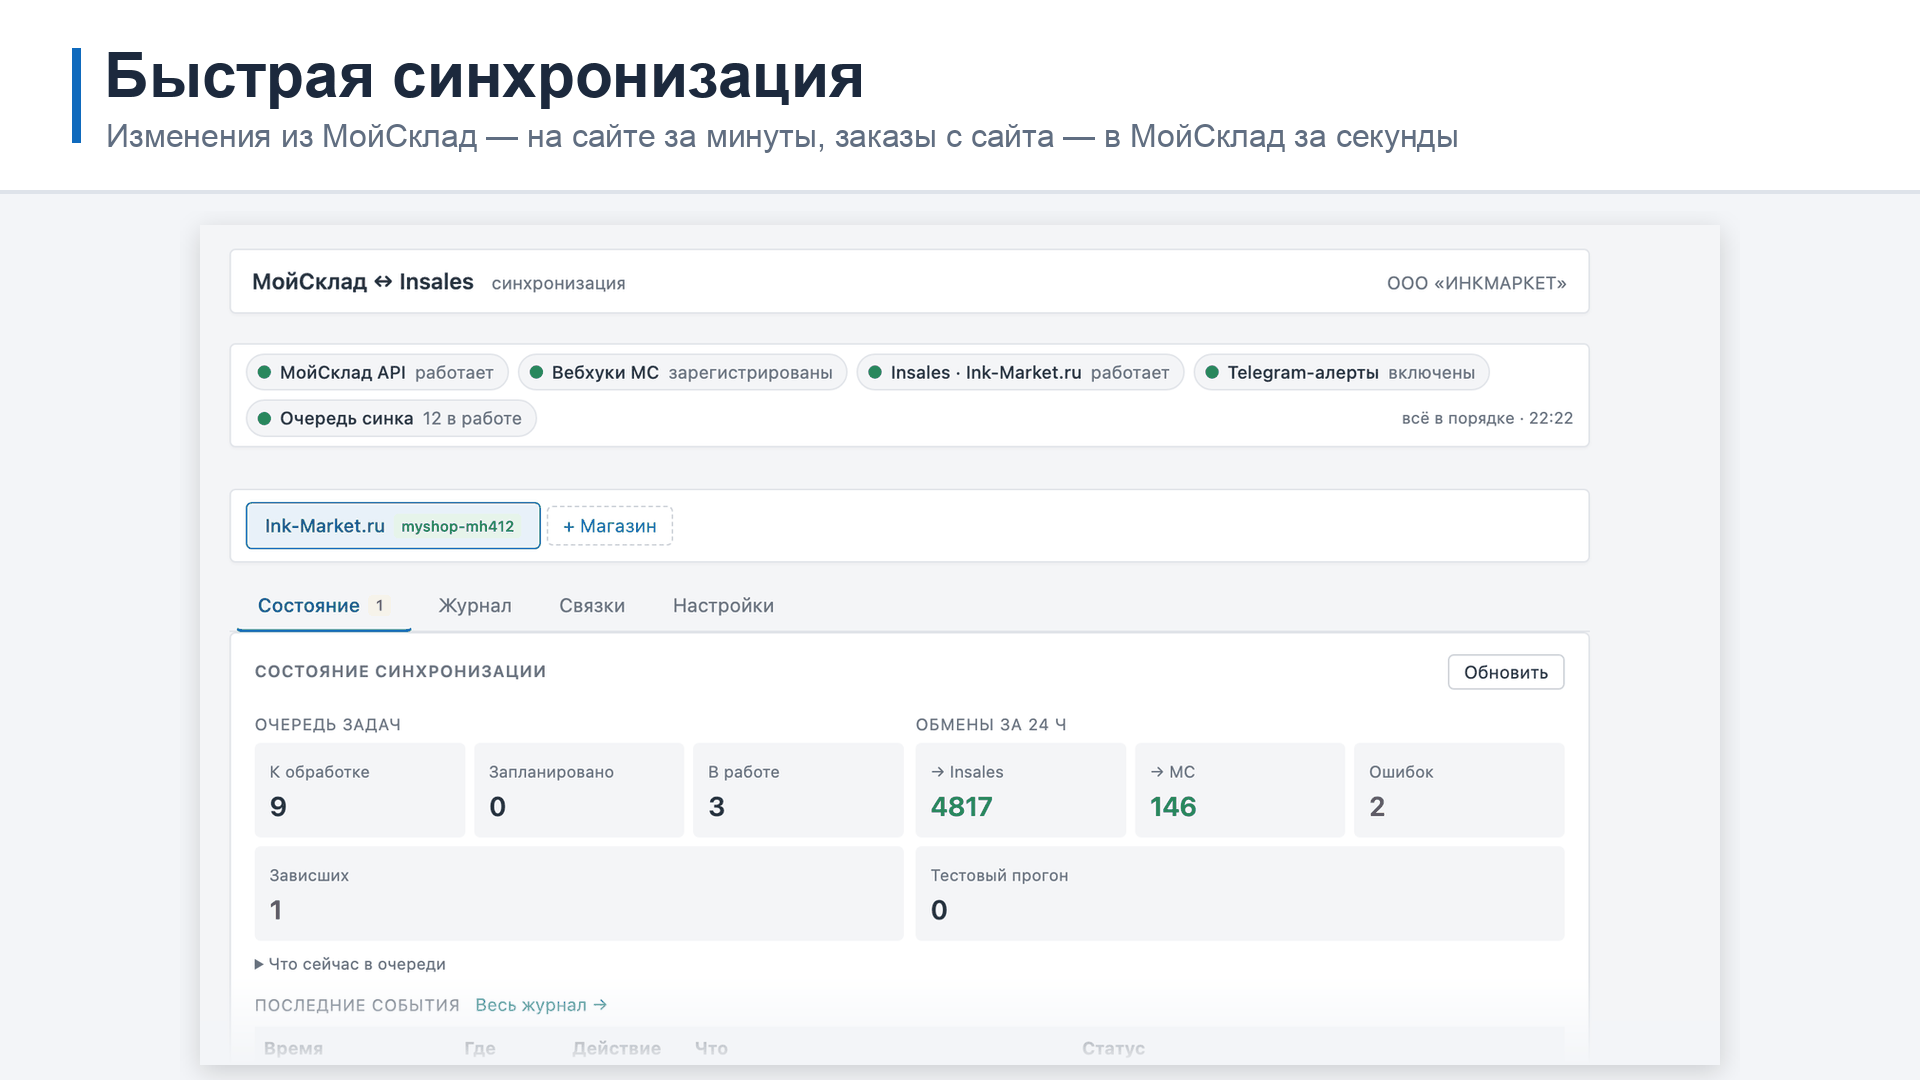
Task: Click the → МС value 146
Action: [x=1173, y=807]
